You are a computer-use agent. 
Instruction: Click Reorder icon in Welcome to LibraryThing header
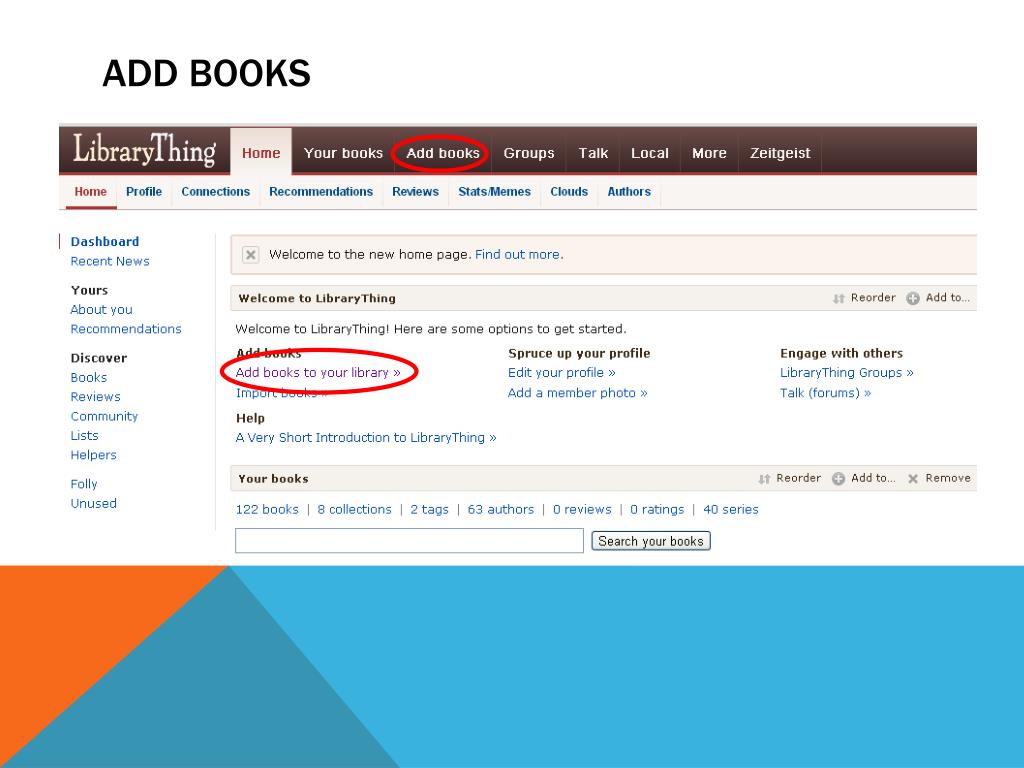click(x=839, y=298)
